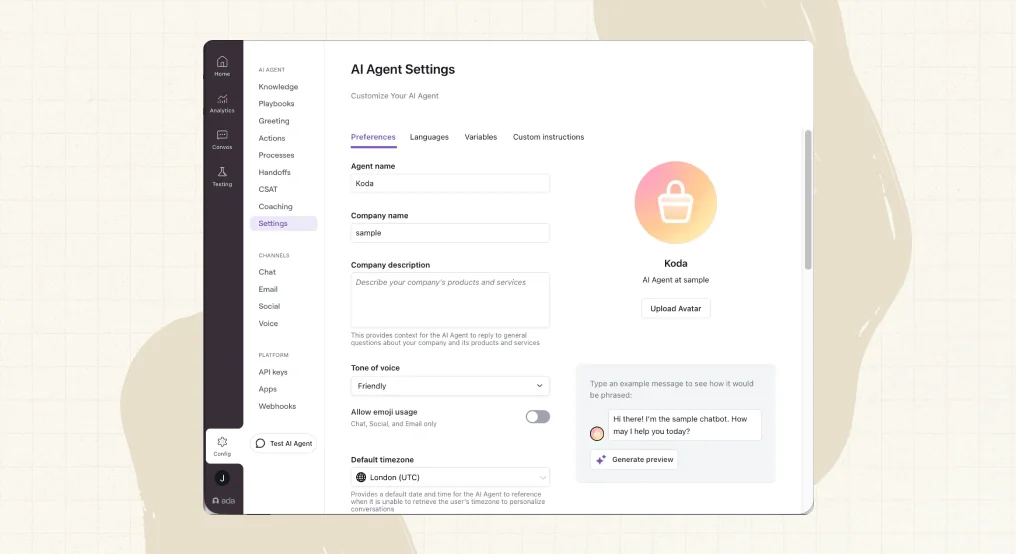The width and height of the screenshot is (1016, 554).
Task: Open Actions in the AI Agent menu
Action: [271, 138]
